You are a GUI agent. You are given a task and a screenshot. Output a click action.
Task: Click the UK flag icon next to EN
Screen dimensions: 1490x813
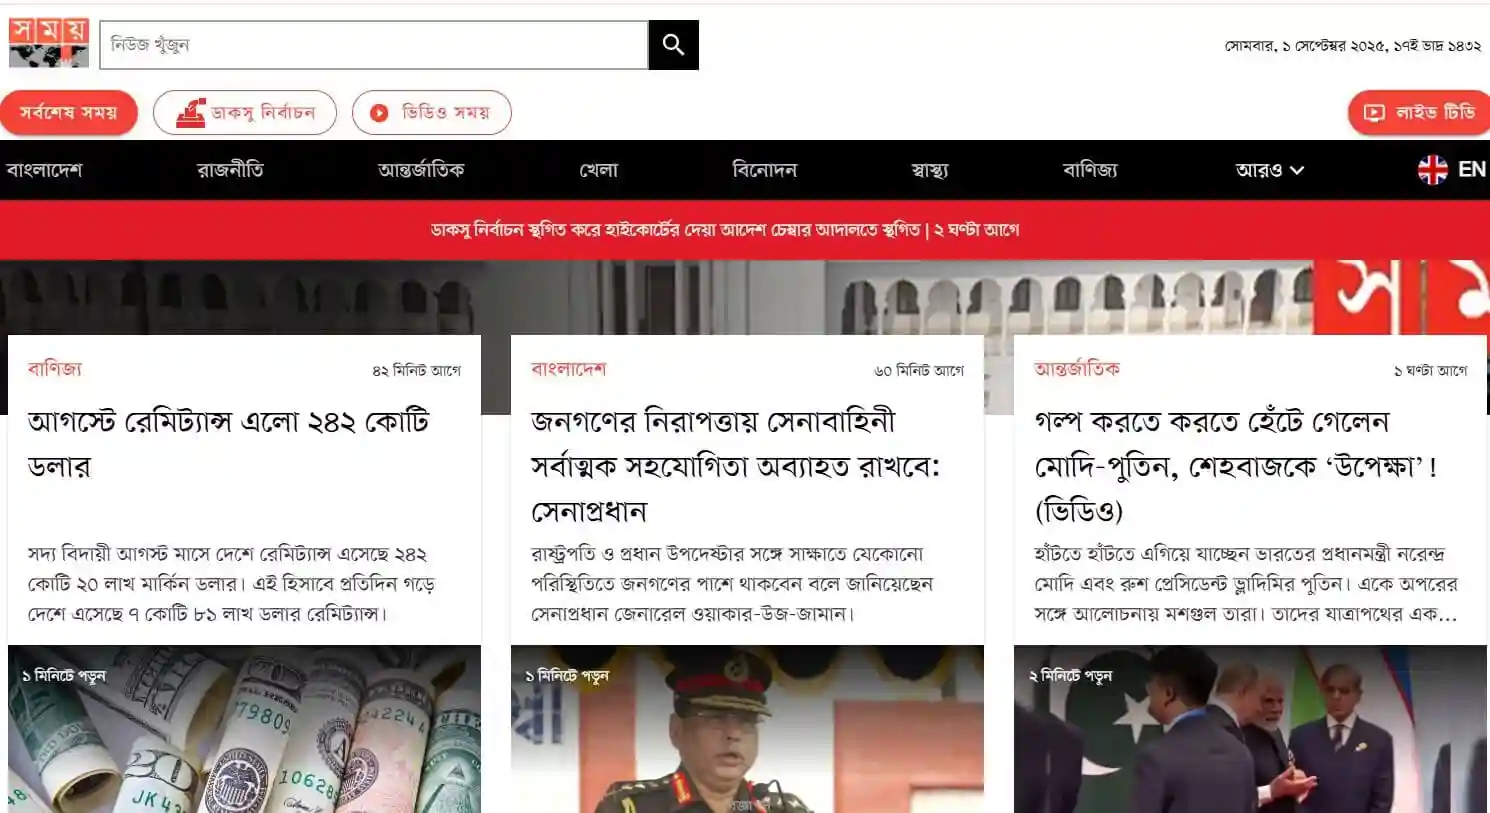coord(1434,169)
